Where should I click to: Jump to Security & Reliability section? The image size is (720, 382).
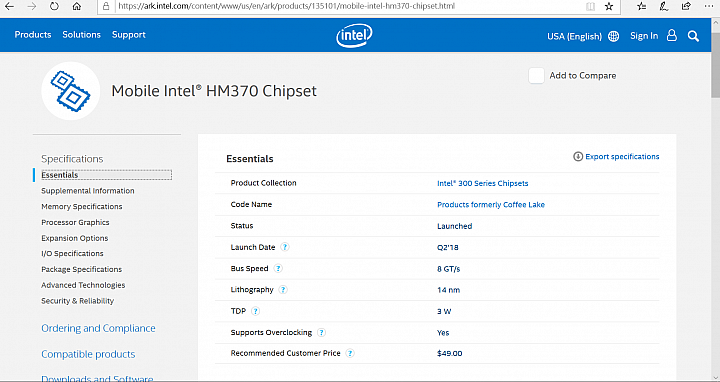click(78, 301)
